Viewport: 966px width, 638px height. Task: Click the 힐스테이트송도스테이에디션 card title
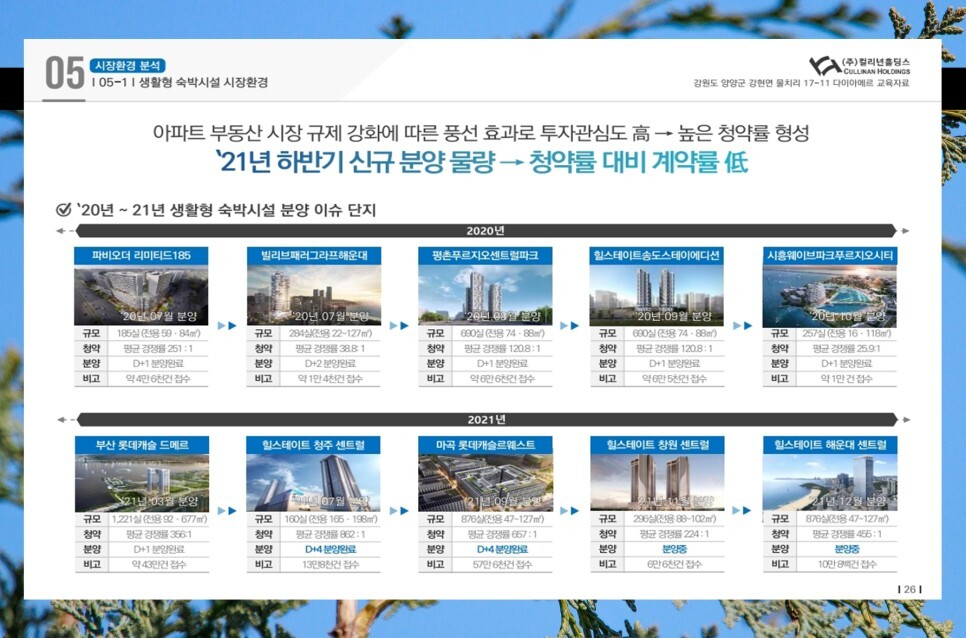tap(657, 256)
